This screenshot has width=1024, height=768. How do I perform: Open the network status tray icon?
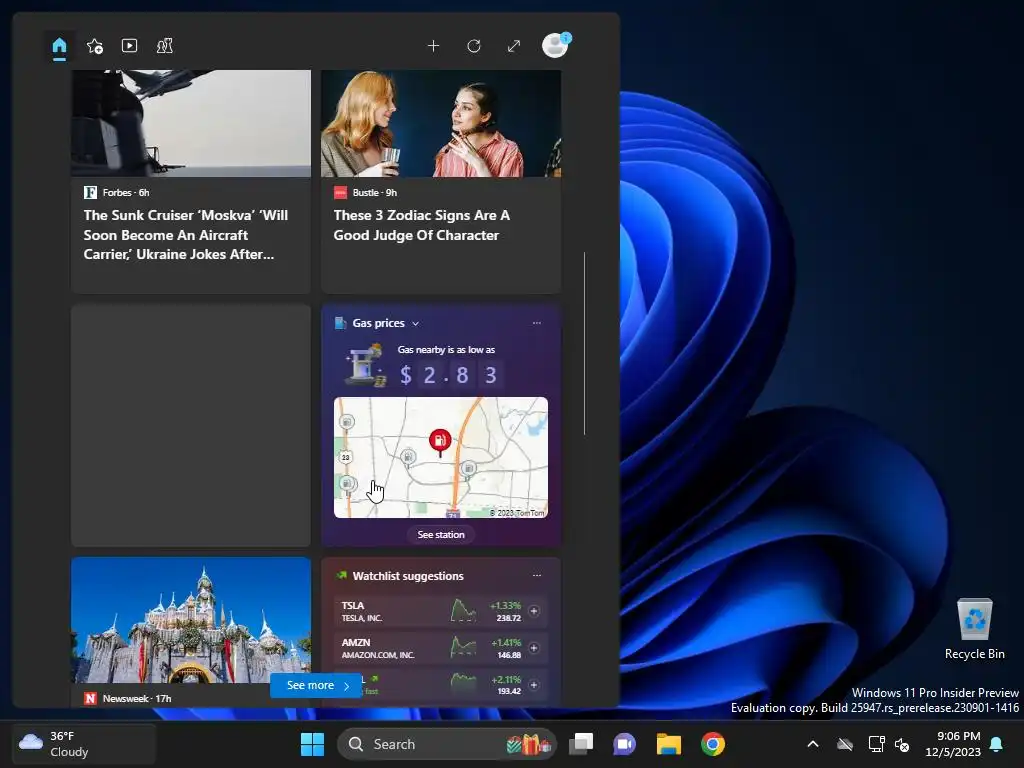pyautogui.click(x=876, y=744)
